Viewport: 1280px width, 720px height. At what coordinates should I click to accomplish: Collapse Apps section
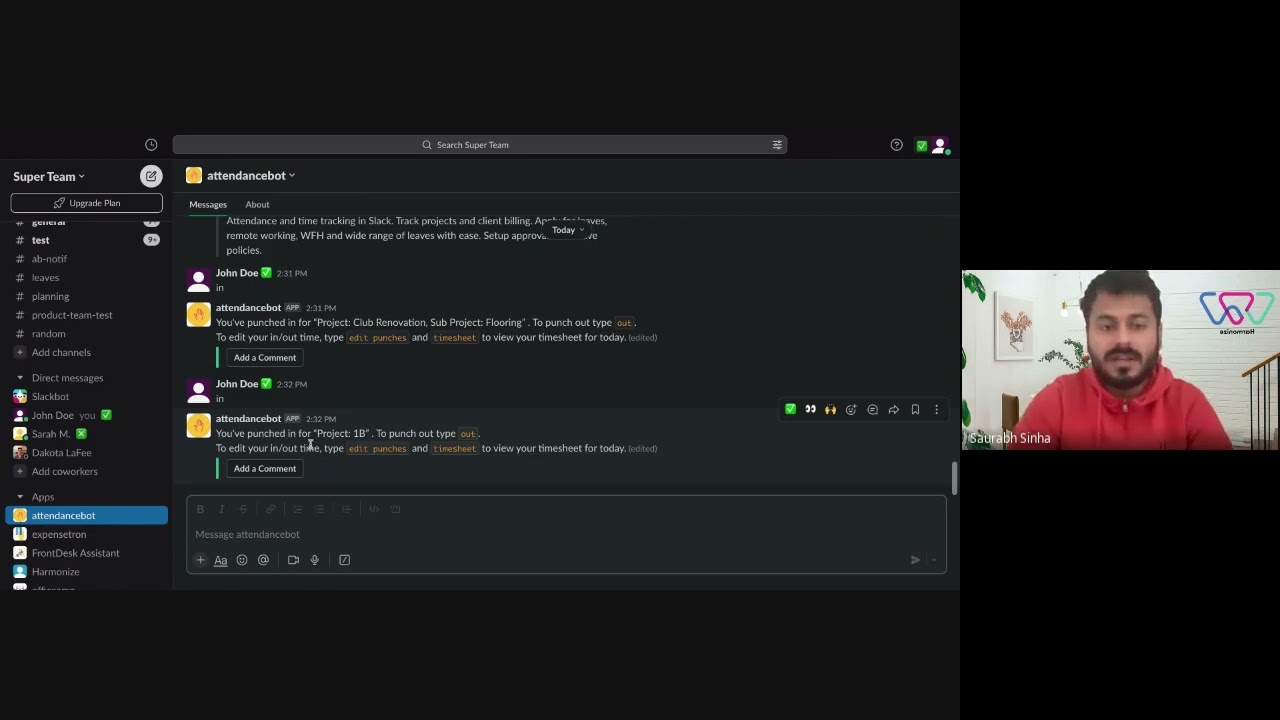coord(20,497)
